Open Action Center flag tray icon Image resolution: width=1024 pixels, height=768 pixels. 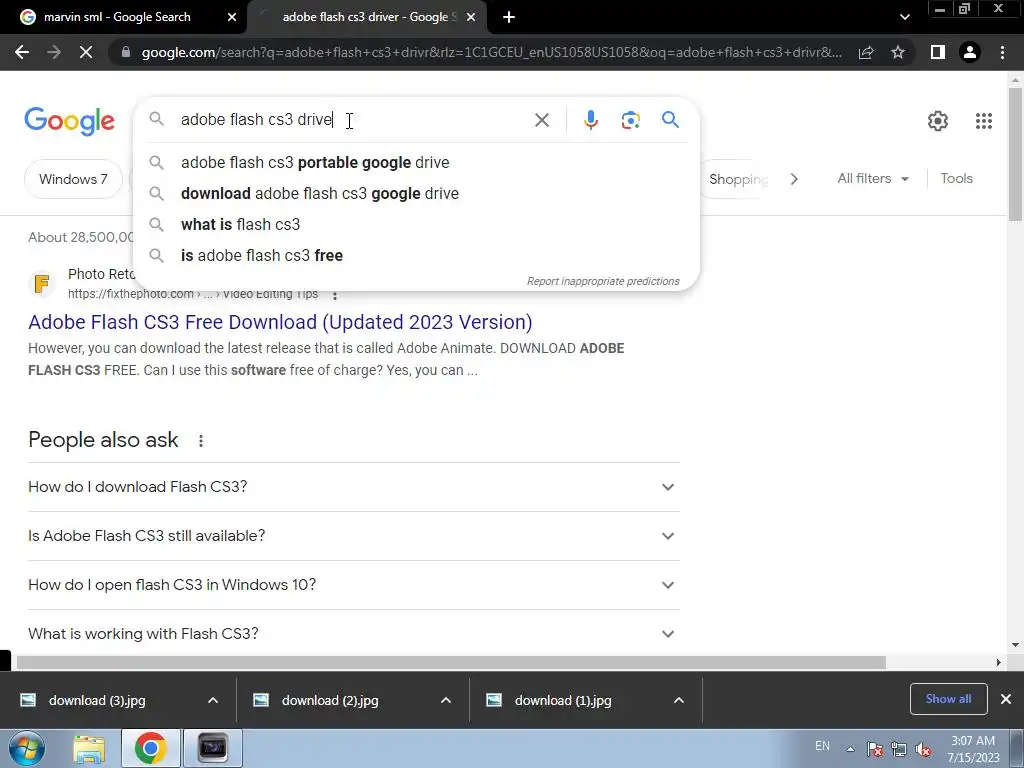click(x=874, y=750)
